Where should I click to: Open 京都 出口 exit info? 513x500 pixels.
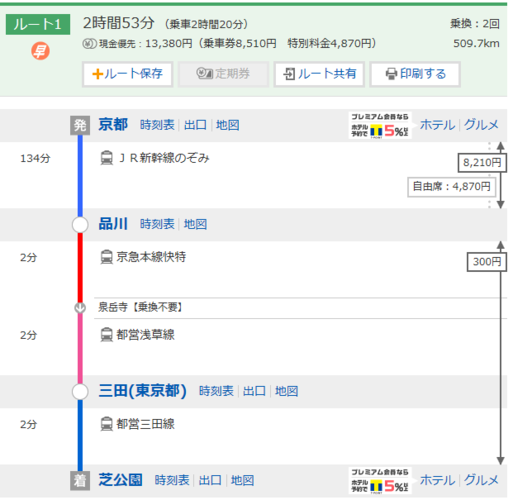click(195, 125)
